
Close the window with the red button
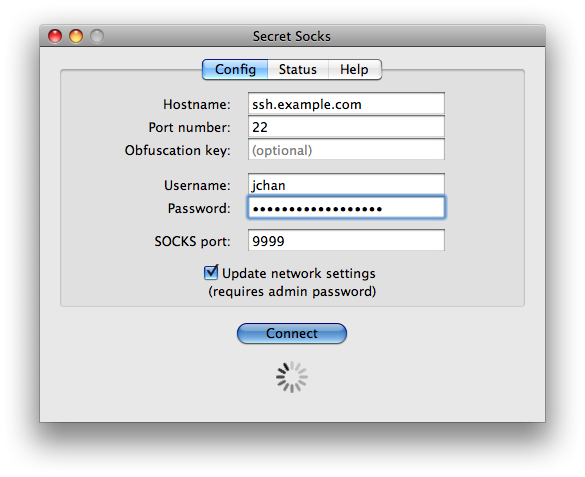[x=55, y=36]
